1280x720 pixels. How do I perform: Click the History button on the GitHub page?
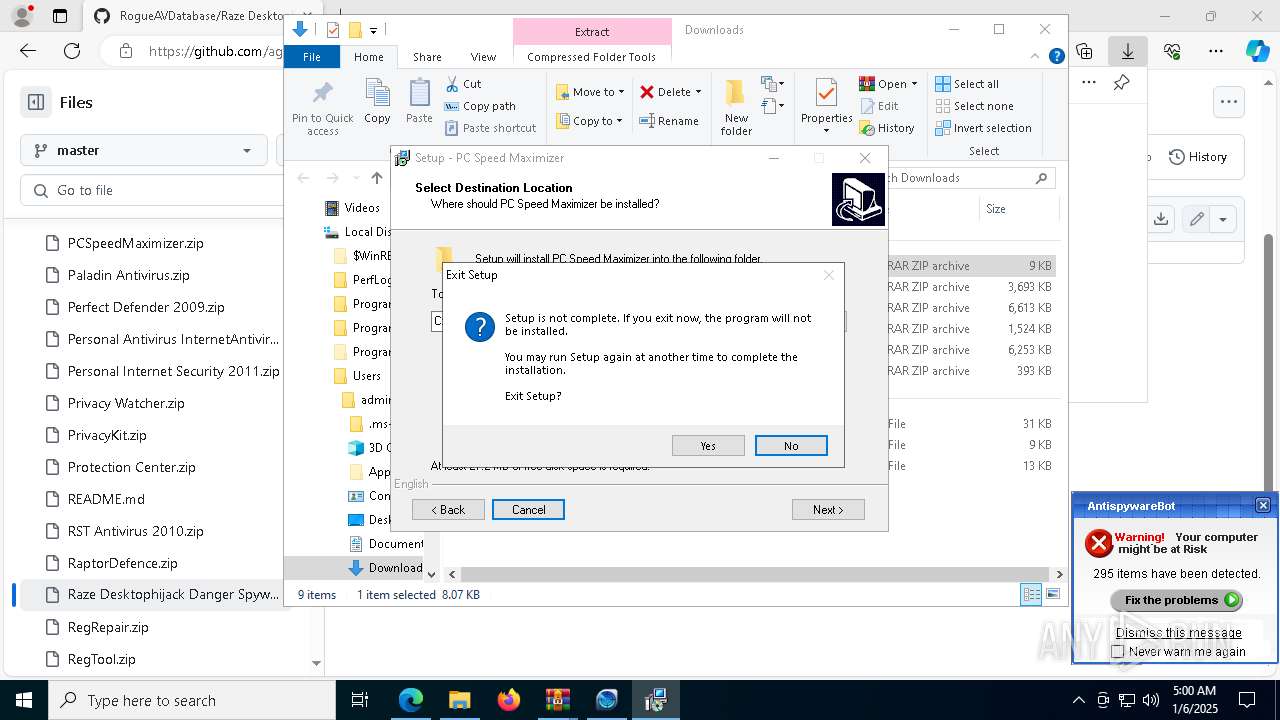click(1197, 157)
